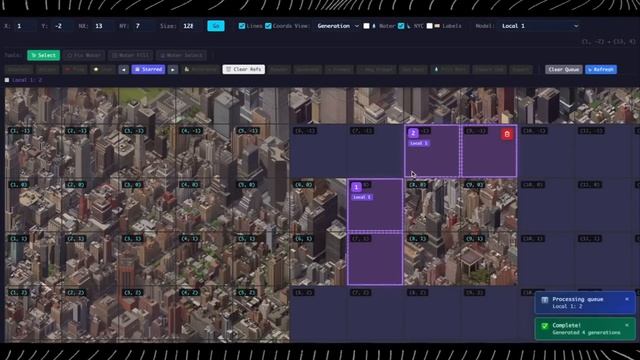Toggle the Local 1: 2 queue indicator
The width and height of the screenshot is (640, 360).
(x=7, y=80)
